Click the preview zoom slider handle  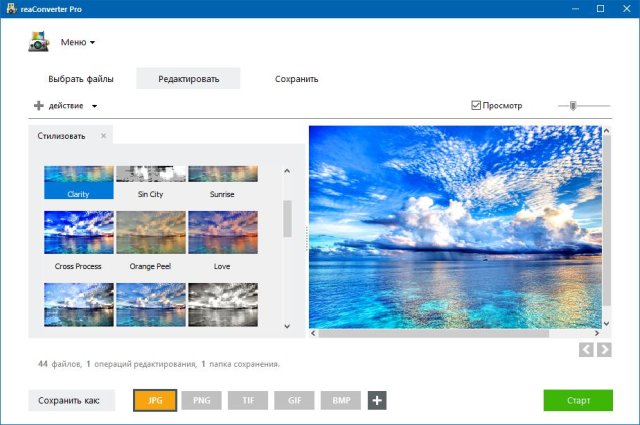pos(573,105)
